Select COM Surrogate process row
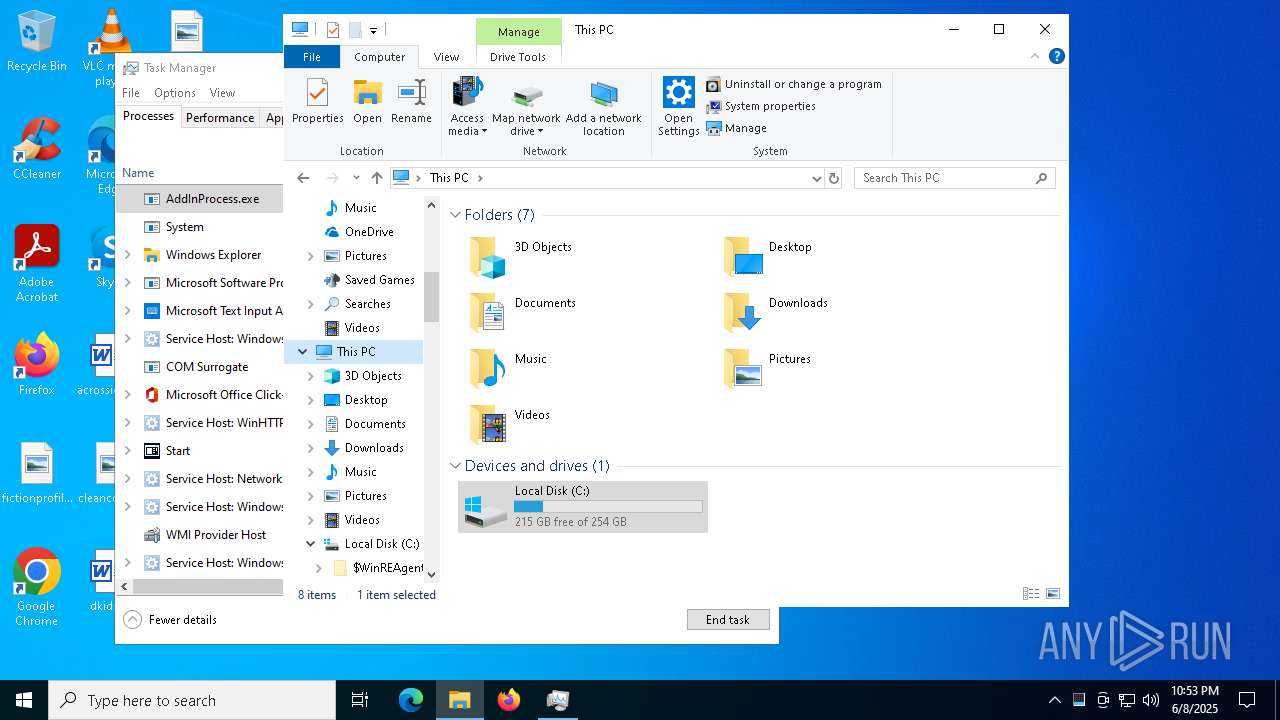Image resolution: width=1280 pixels, height=720 pixels. [x=200, y=367]
